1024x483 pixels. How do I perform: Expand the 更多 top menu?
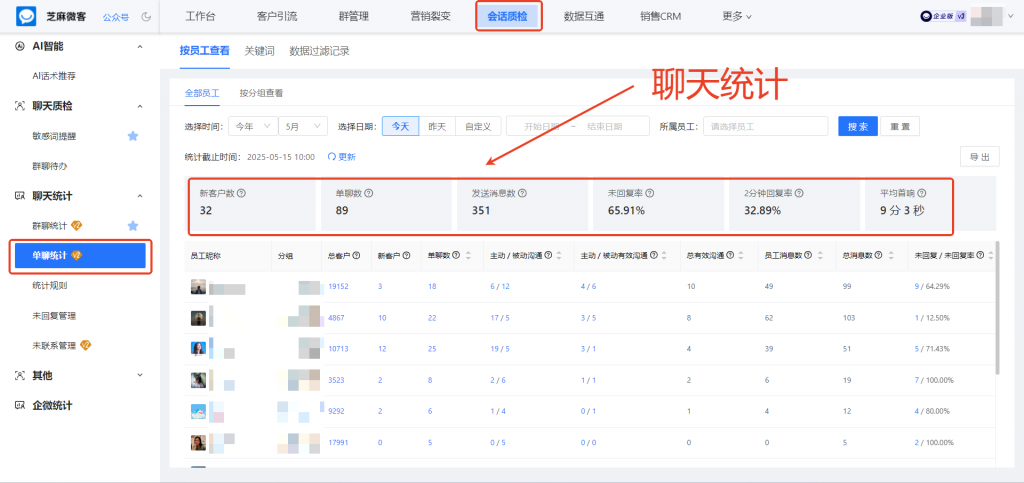(736, 17)
